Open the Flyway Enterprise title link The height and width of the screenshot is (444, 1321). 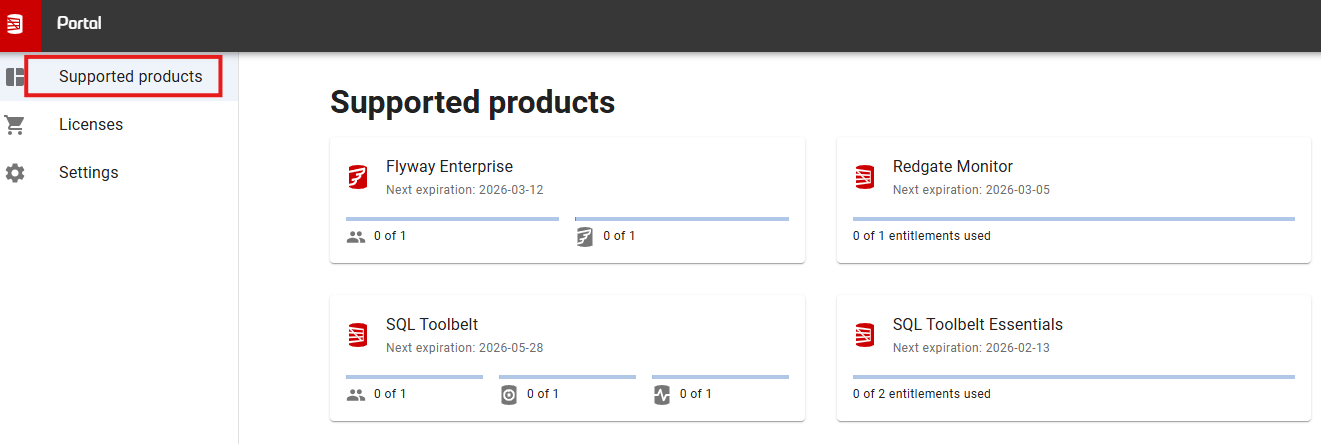coord(449,167)
